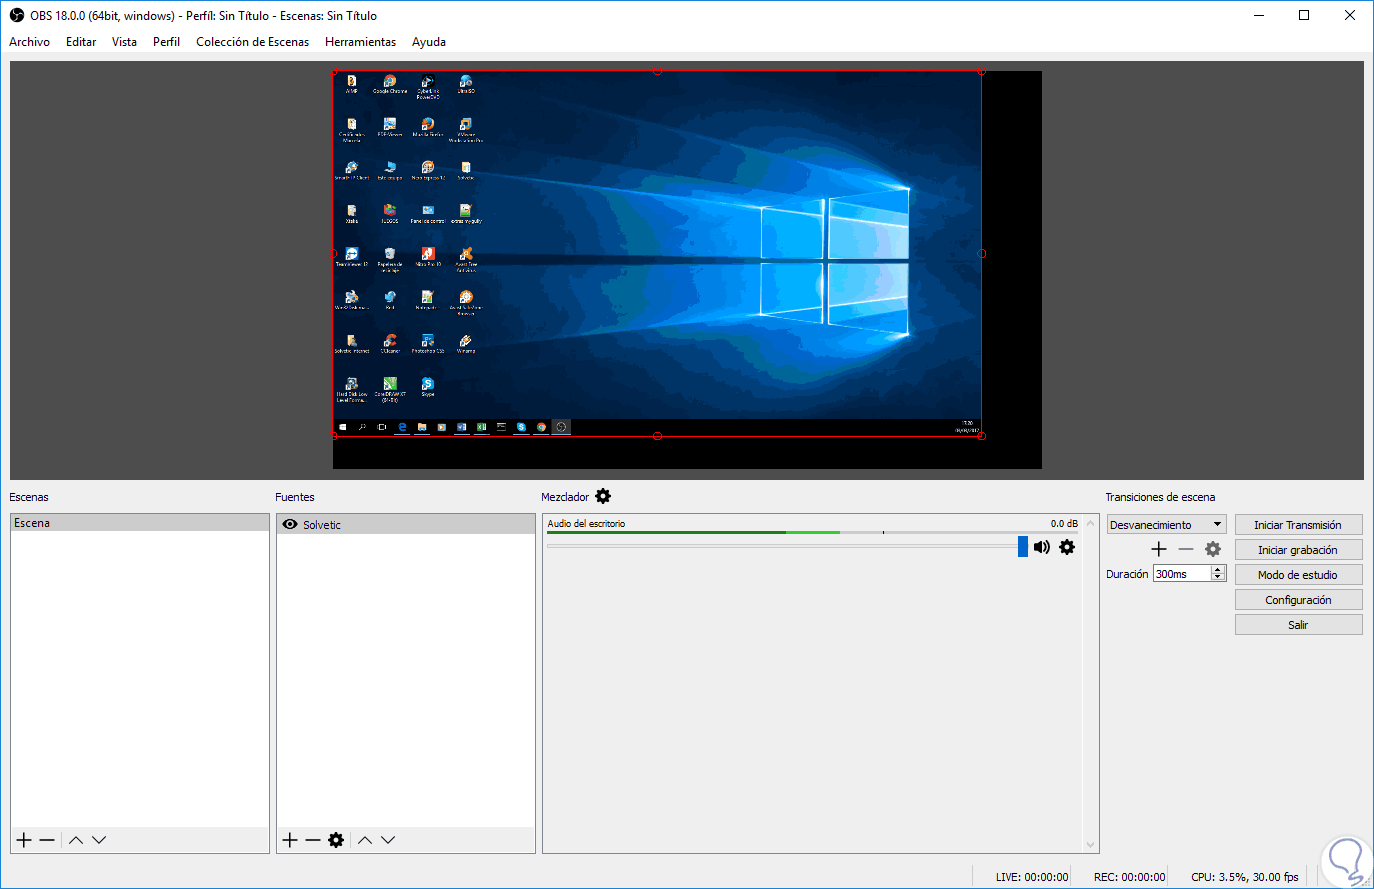The height and width of the screenshot is (889, 1374).
Task: Increase Duración value with up arrow
Action: (x=1218, y=570)
